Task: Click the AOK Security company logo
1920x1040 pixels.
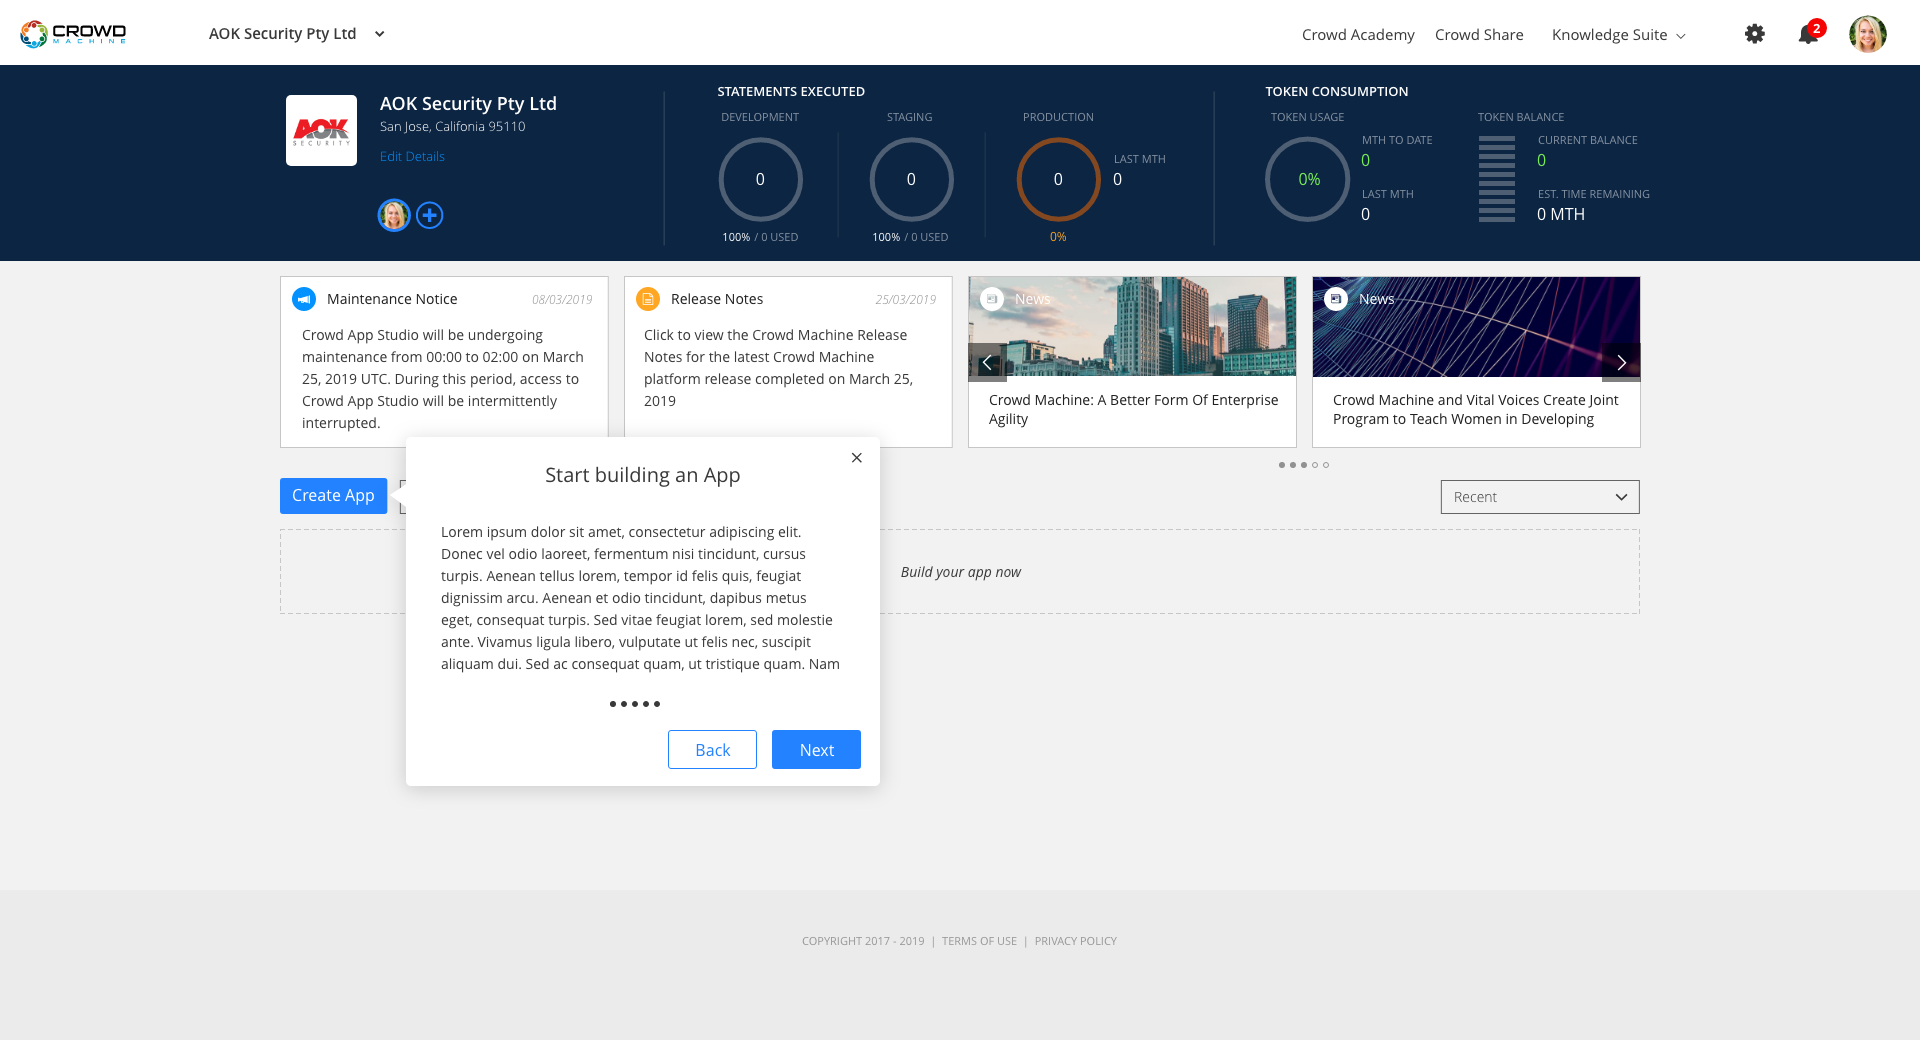Action: 321,130
